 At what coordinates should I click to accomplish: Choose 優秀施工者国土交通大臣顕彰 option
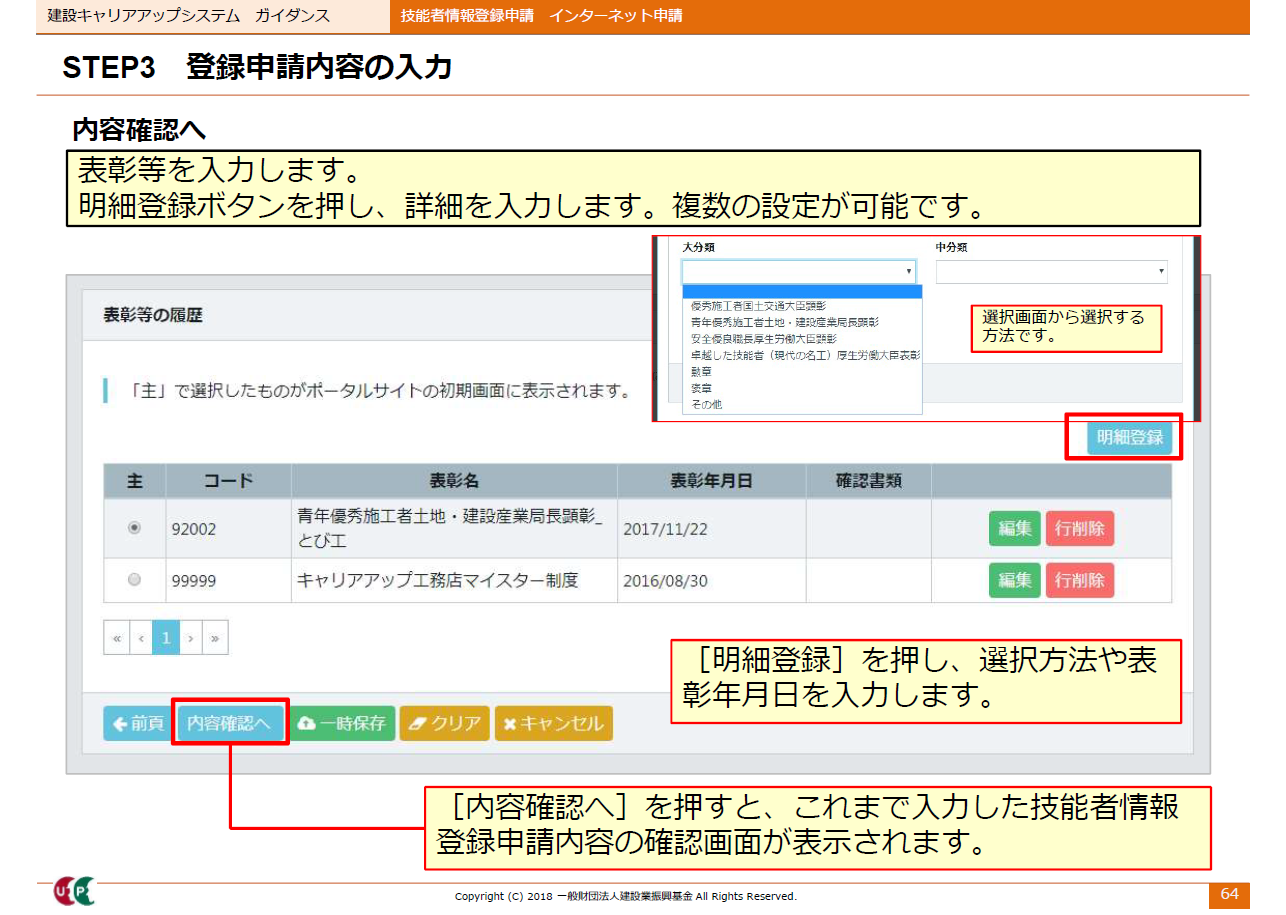802,306
